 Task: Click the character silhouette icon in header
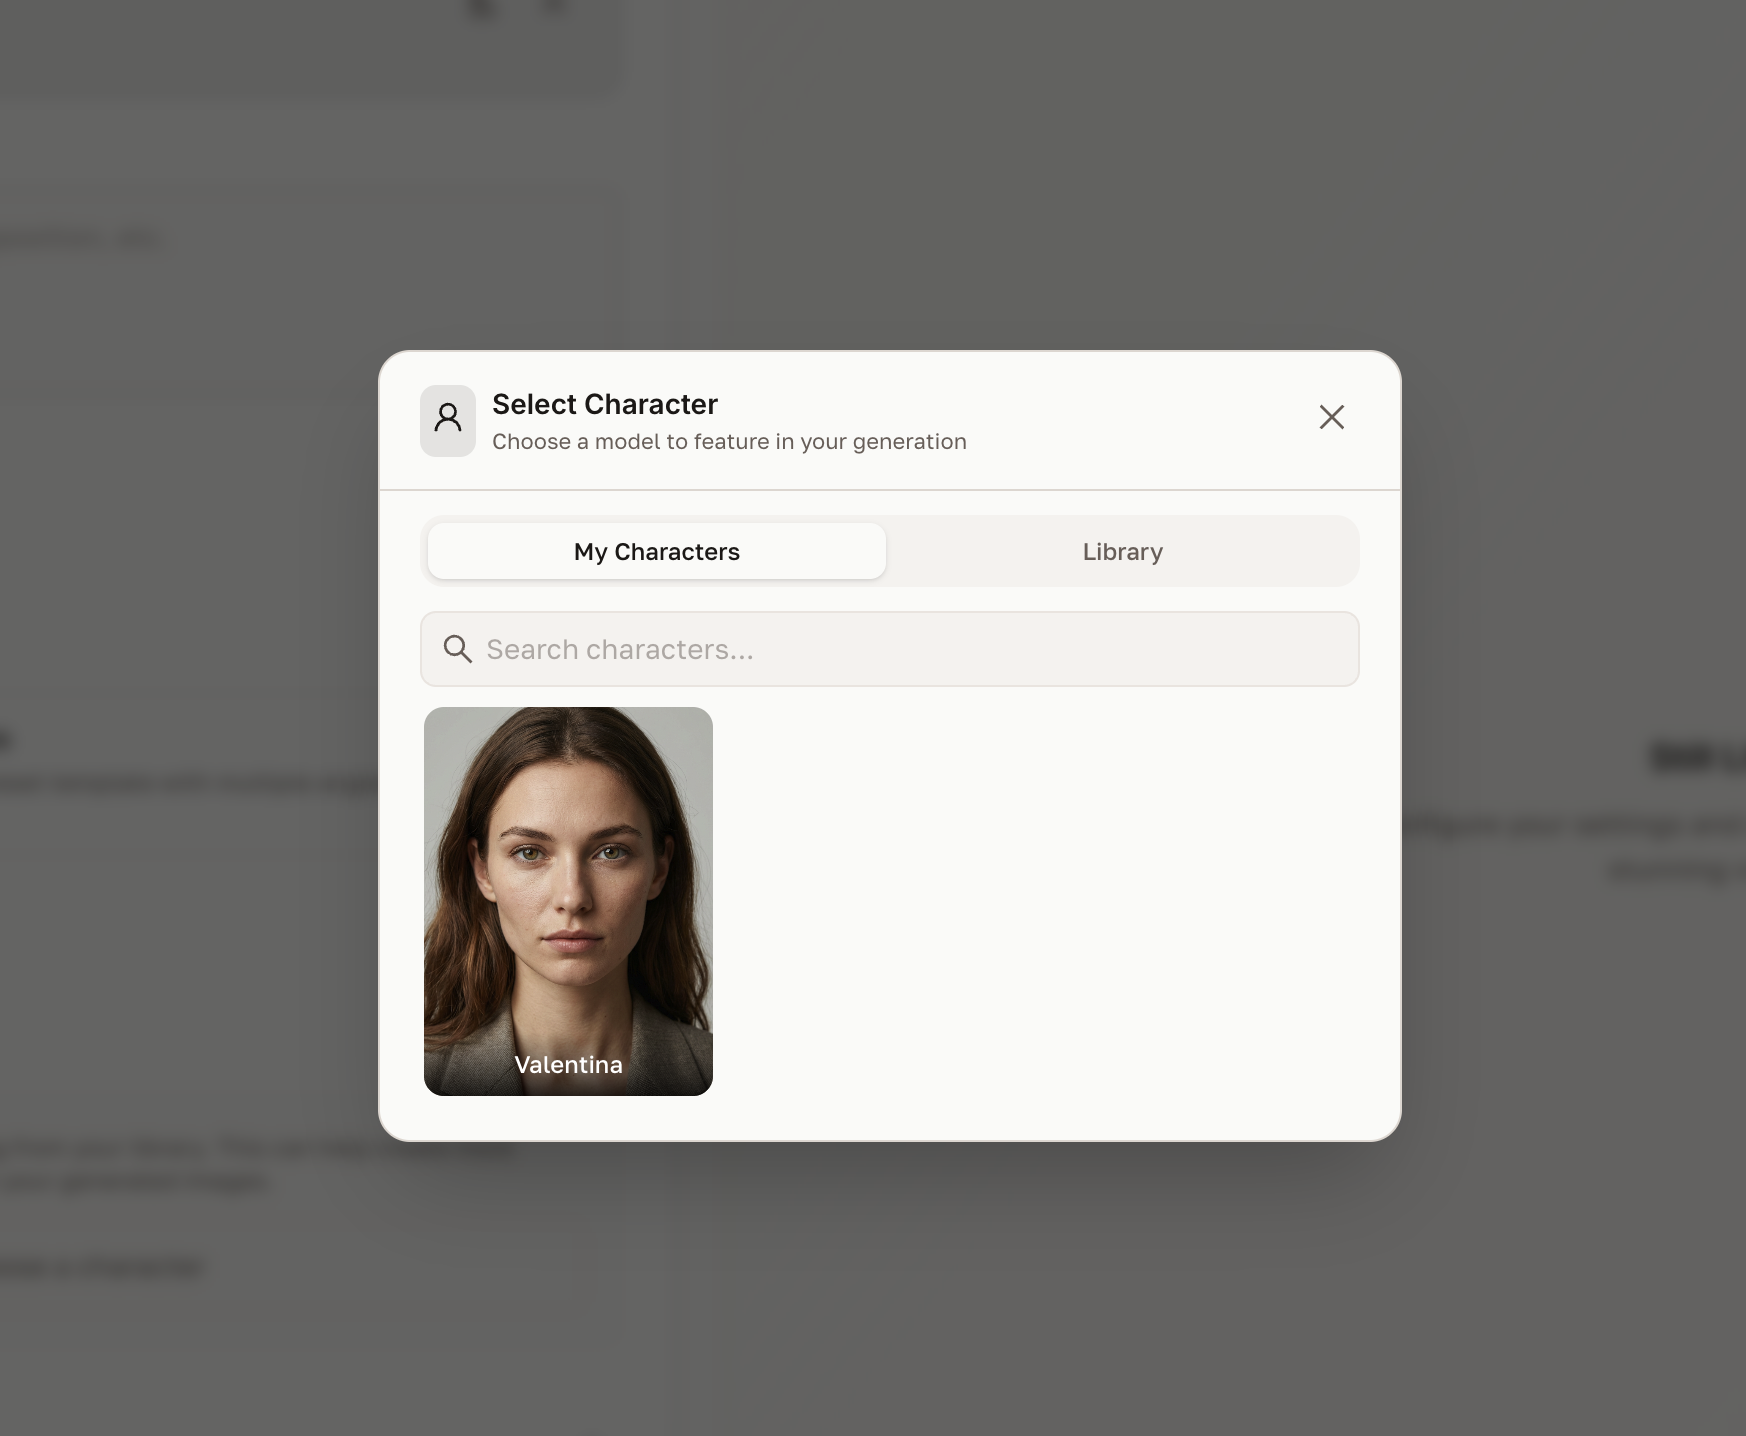(448, 420)
